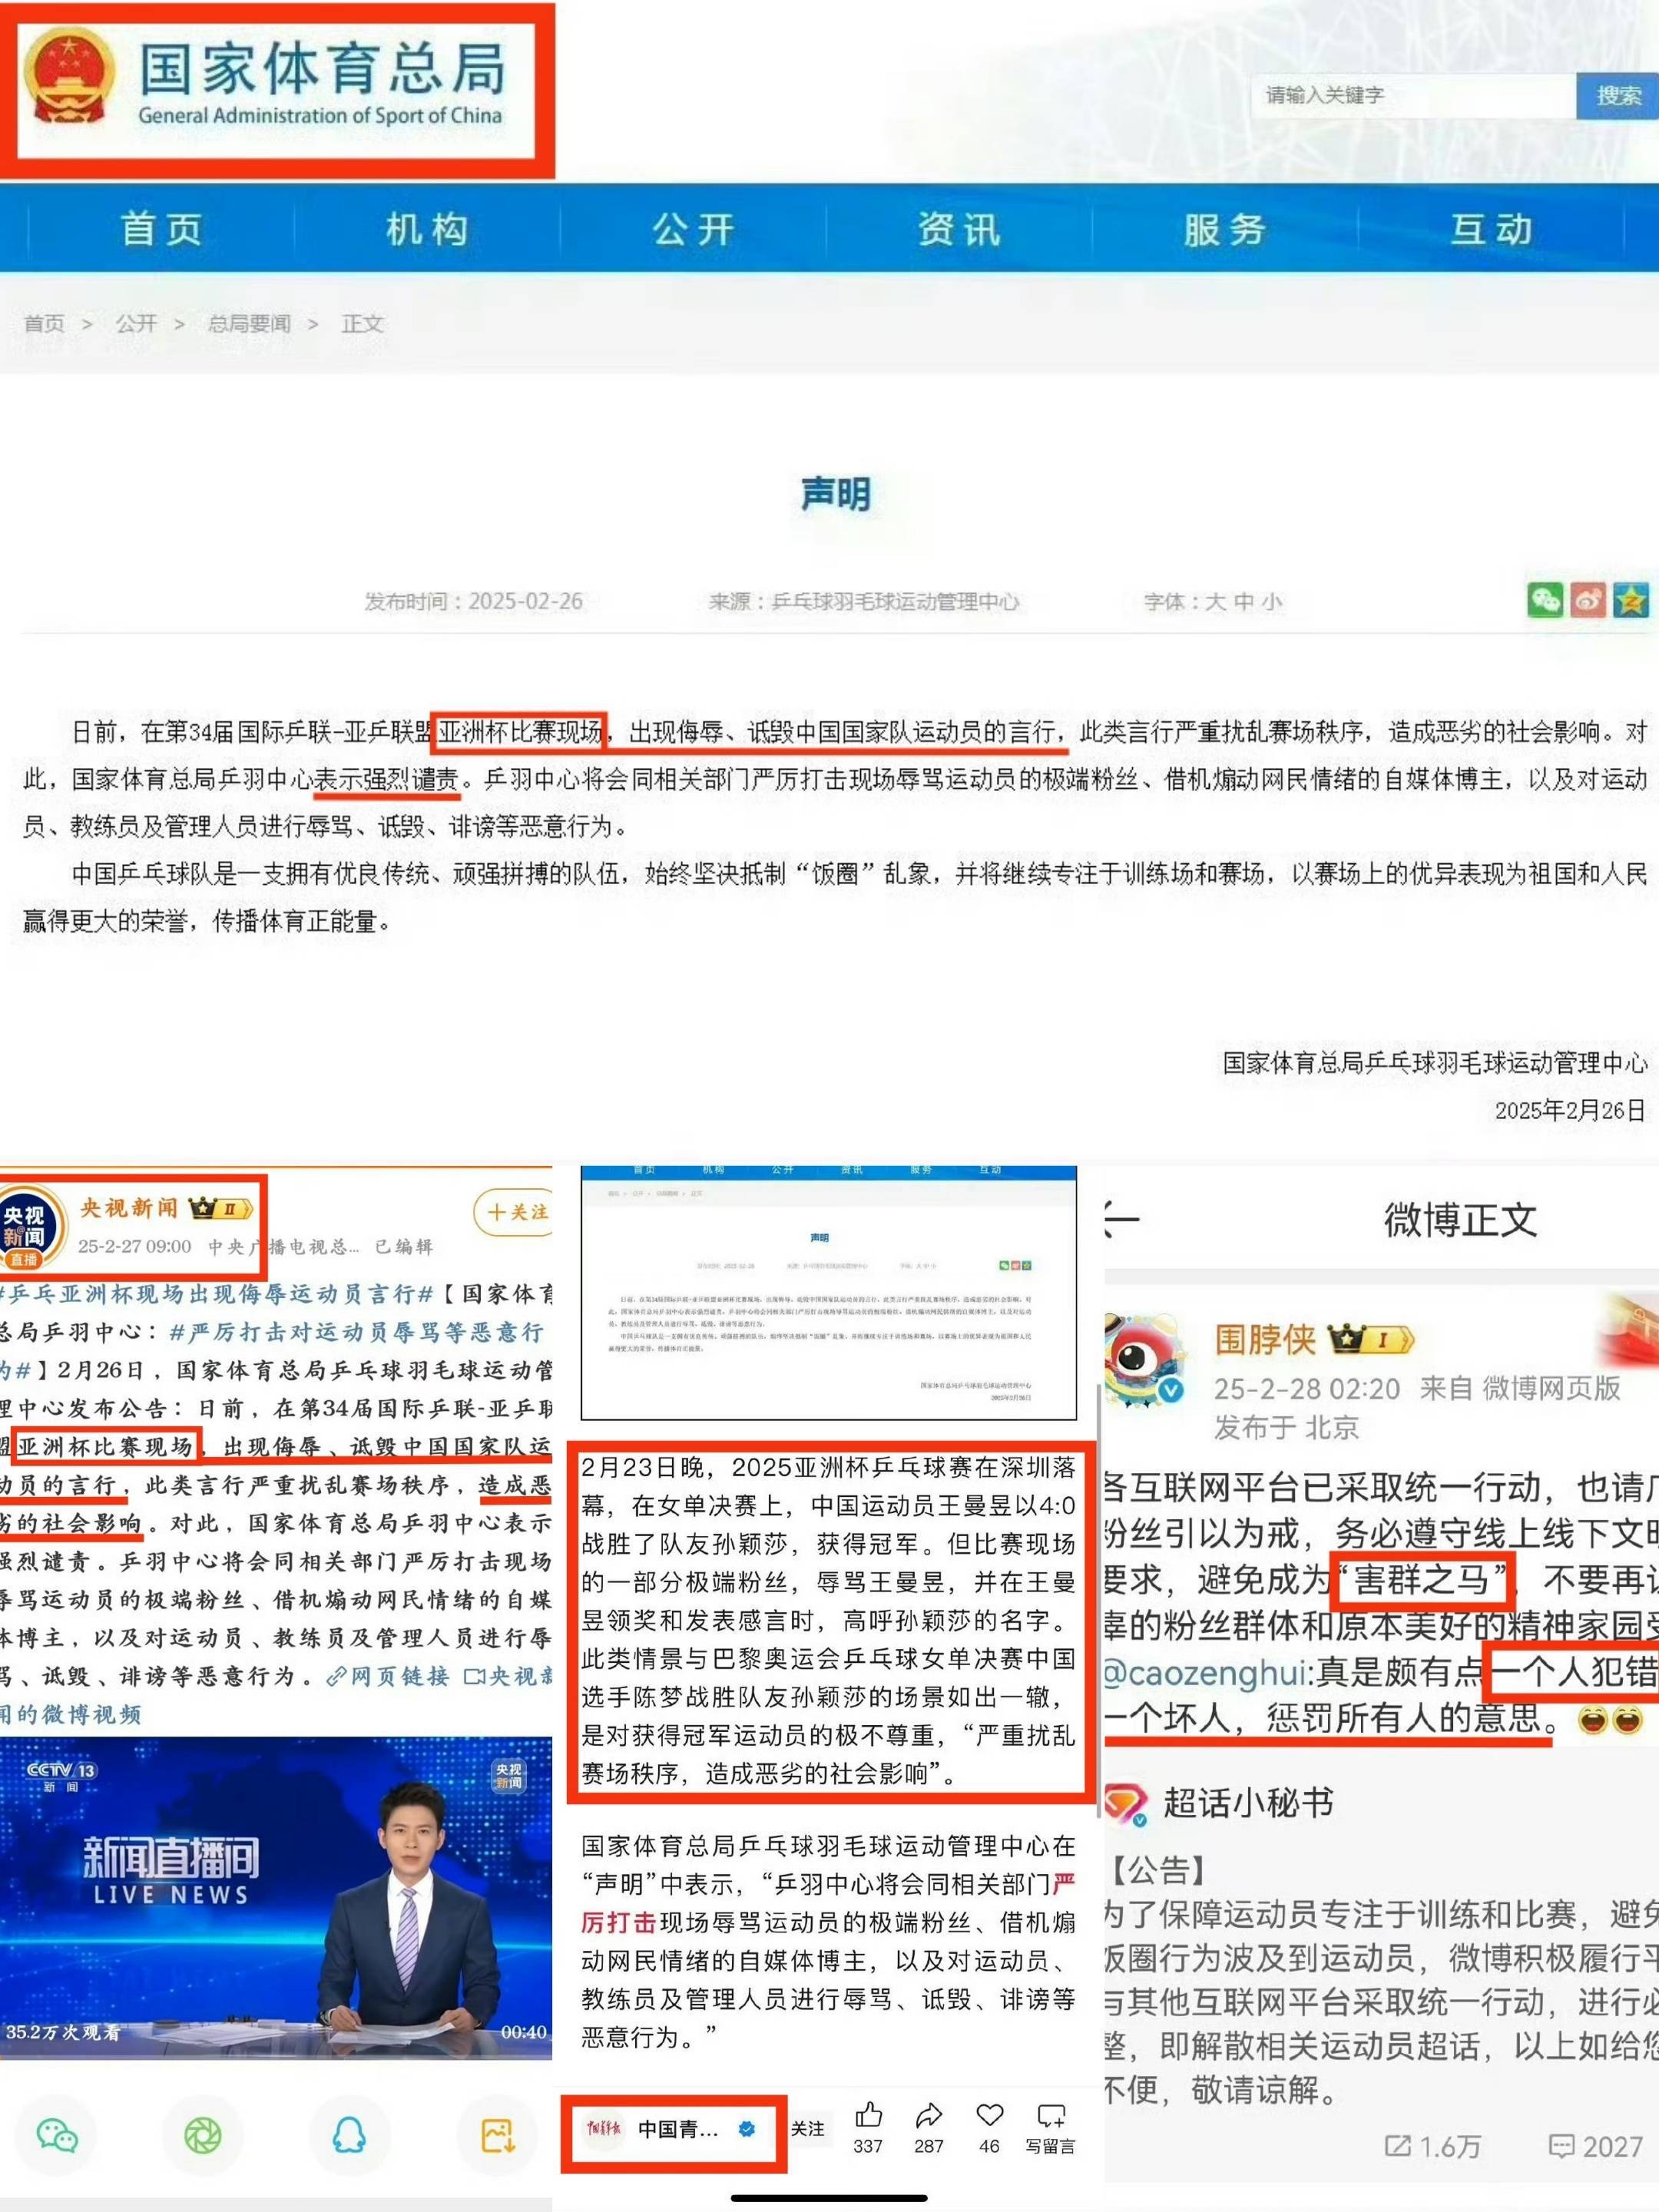This screenshot has width=1659, height=2212.
Task: Click the 00:40 duration on the video
Action: pyautogui.click(x=523, y=2032)
